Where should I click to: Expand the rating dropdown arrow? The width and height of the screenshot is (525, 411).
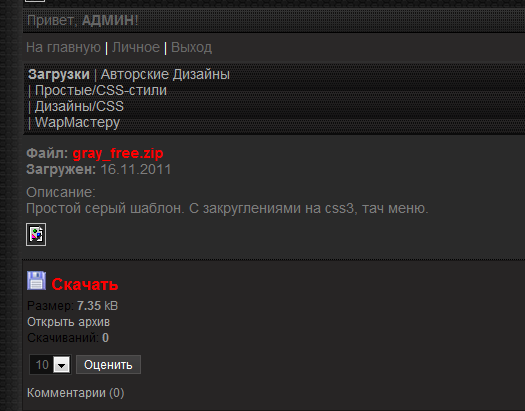62,365
